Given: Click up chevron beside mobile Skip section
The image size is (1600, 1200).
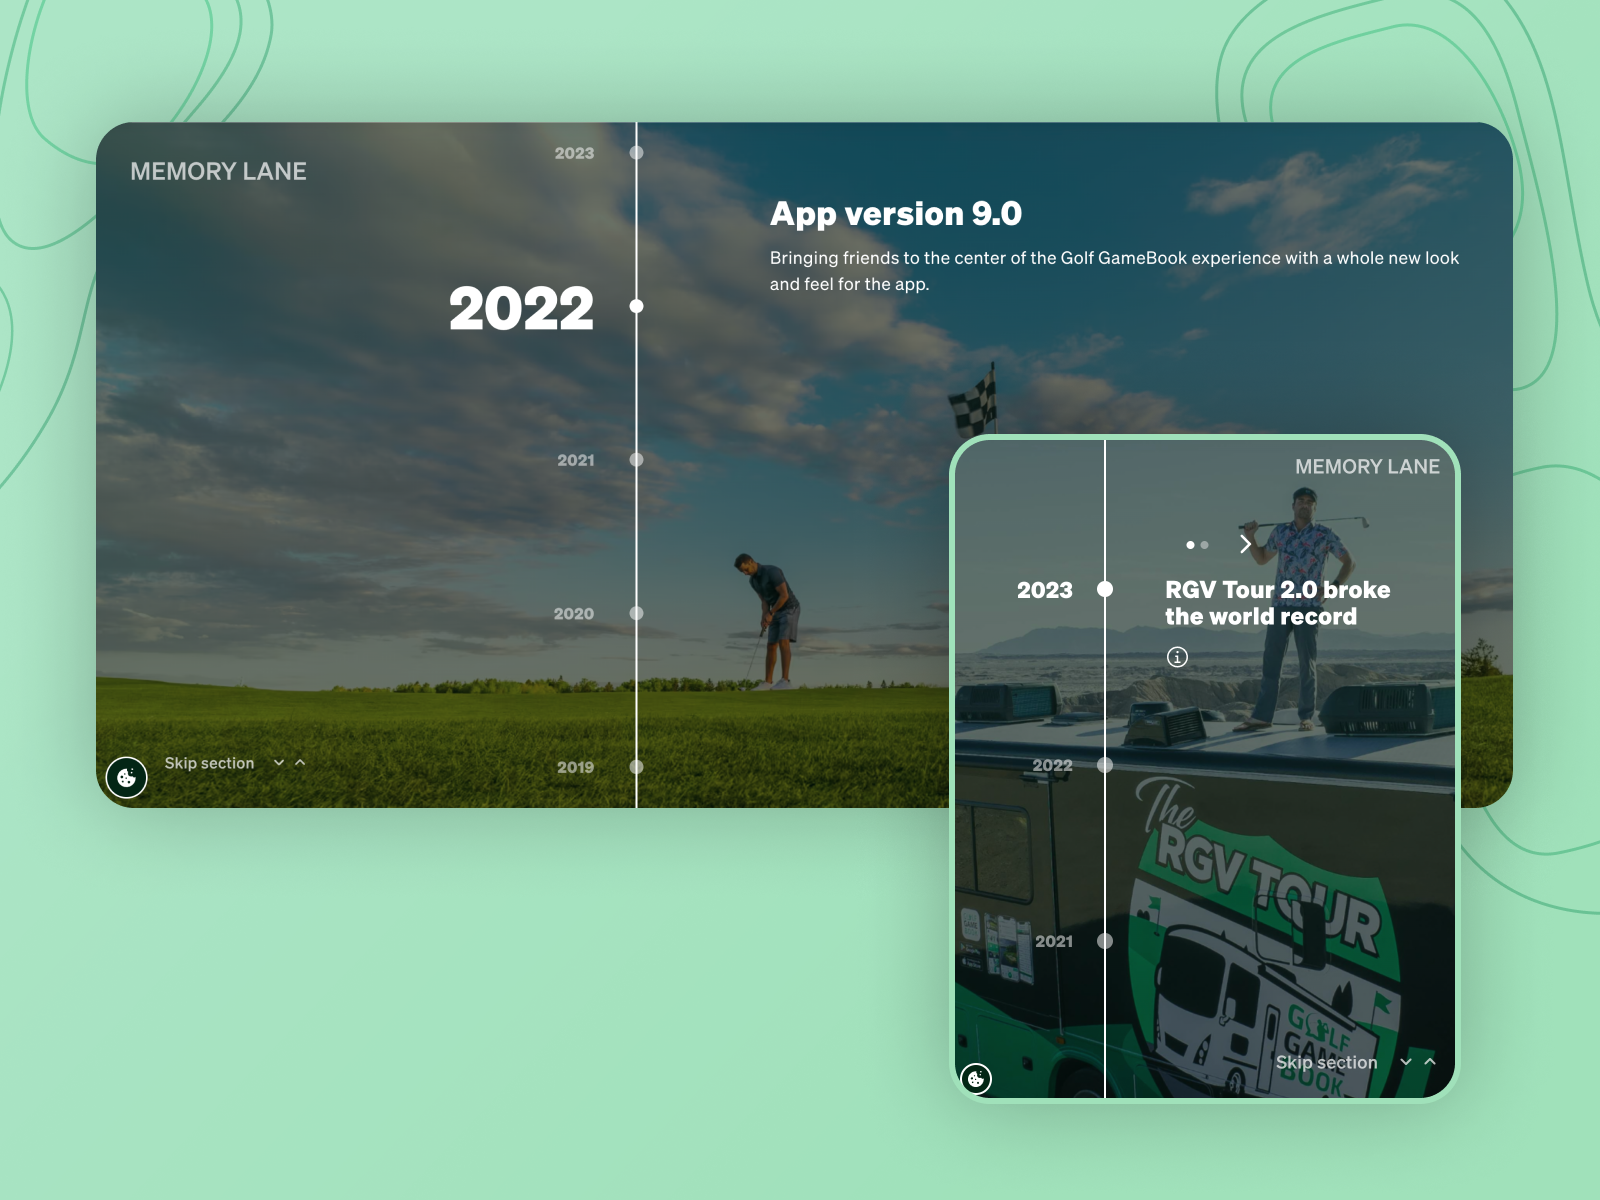Looking at the screenshot, I should point(1430,1062).
